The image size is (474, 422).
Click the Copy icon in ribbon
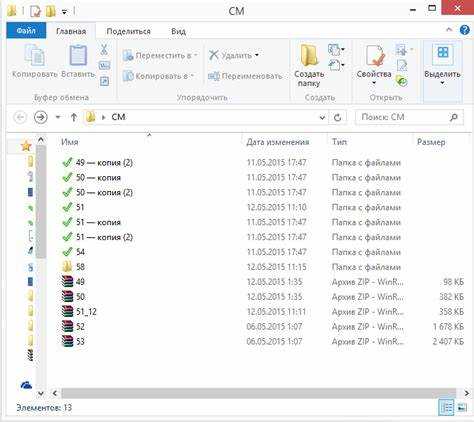point(34,55)
